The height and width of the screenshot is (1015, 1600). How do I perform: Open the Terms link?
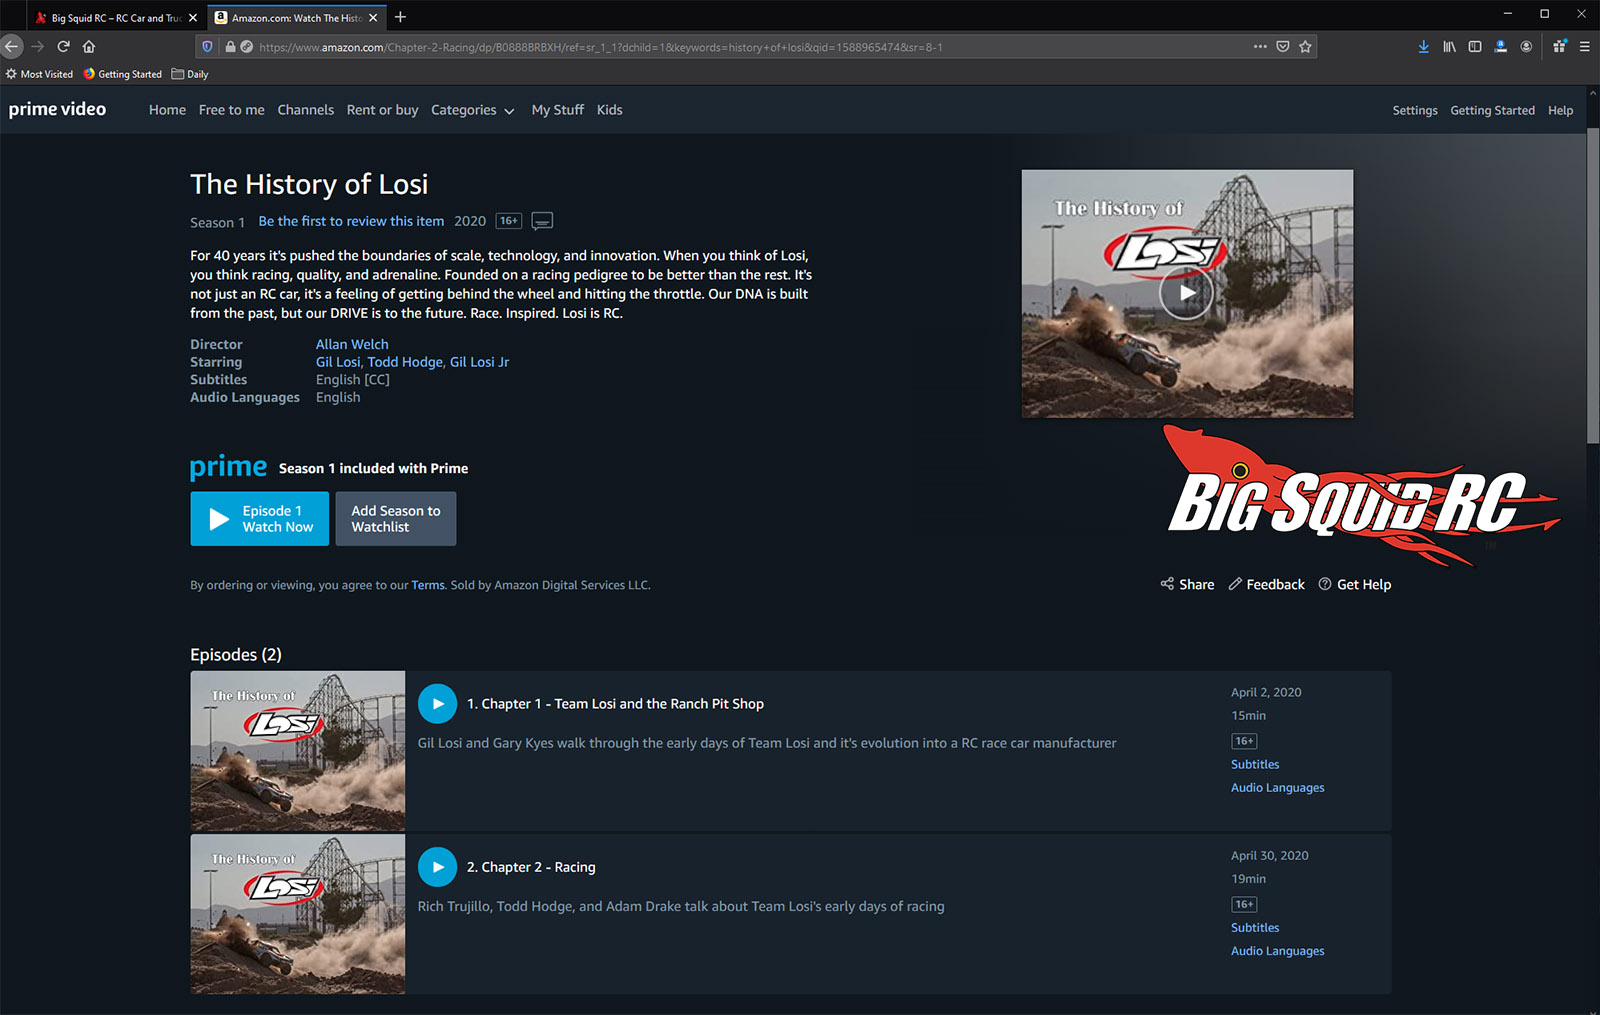428,585
